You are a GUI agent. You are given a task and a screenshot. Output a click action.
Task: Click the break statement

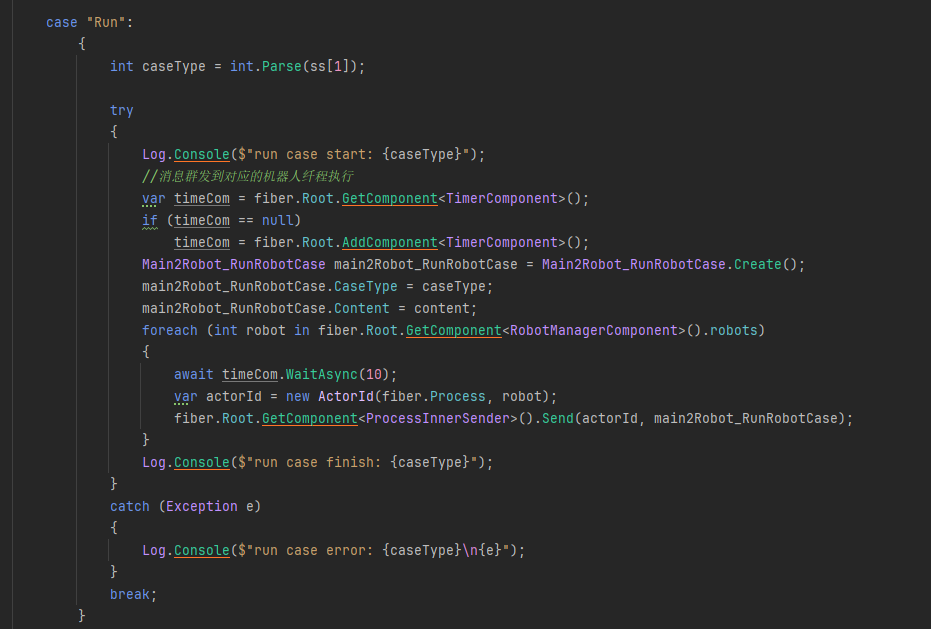coord(133,594)
